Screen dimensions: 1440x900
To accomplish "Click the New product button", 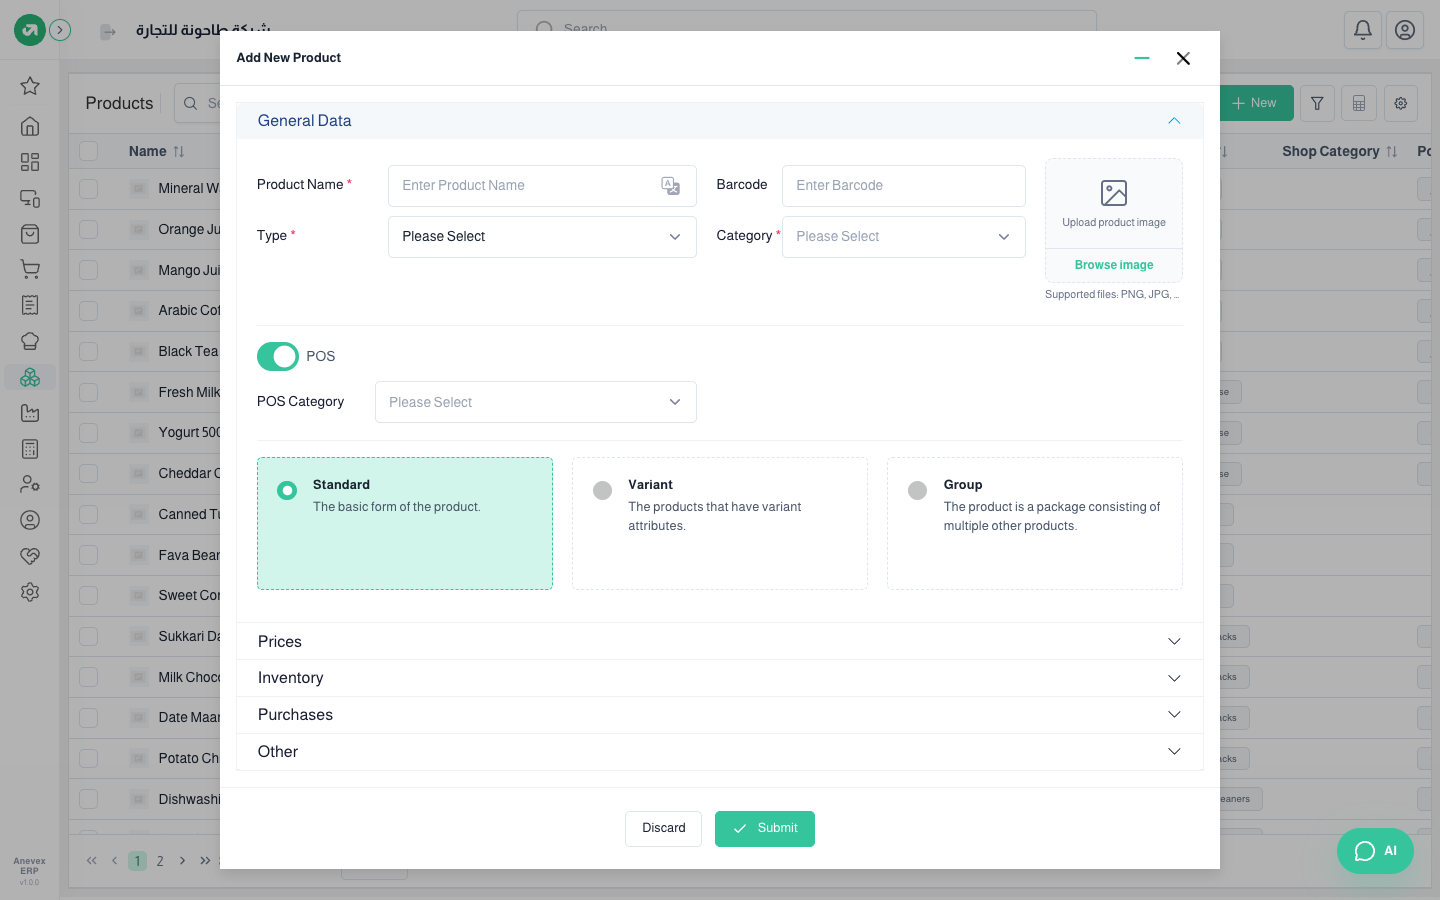I will click(x=1256, y=103).
